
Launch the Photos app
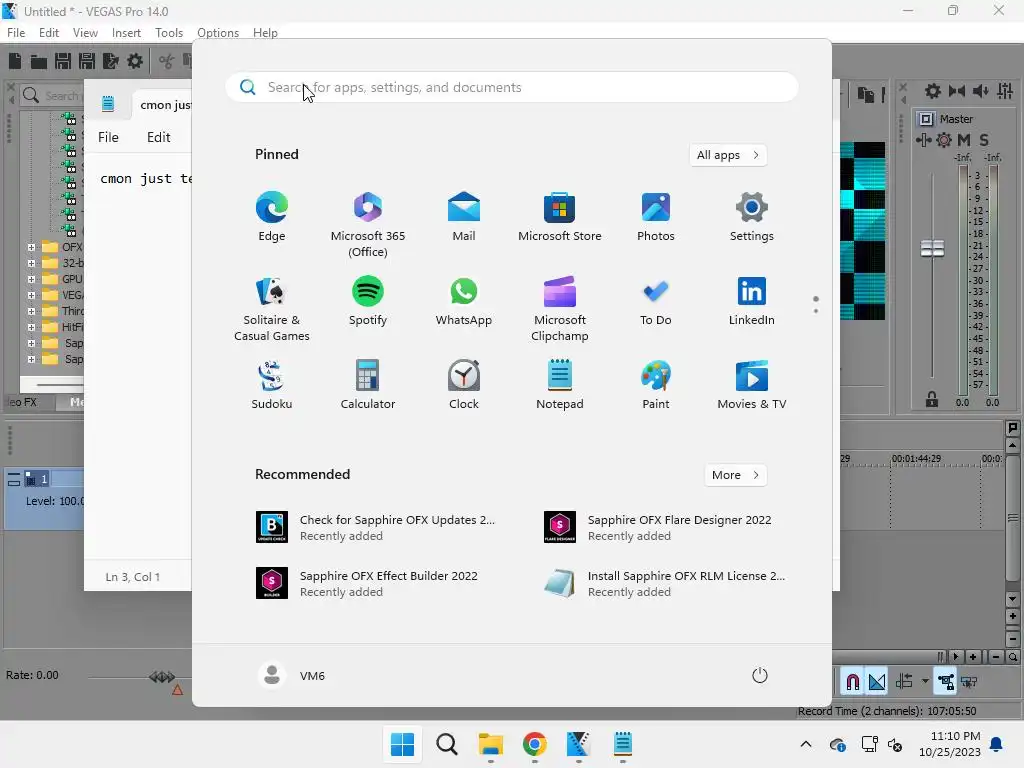tap(656, 217)
